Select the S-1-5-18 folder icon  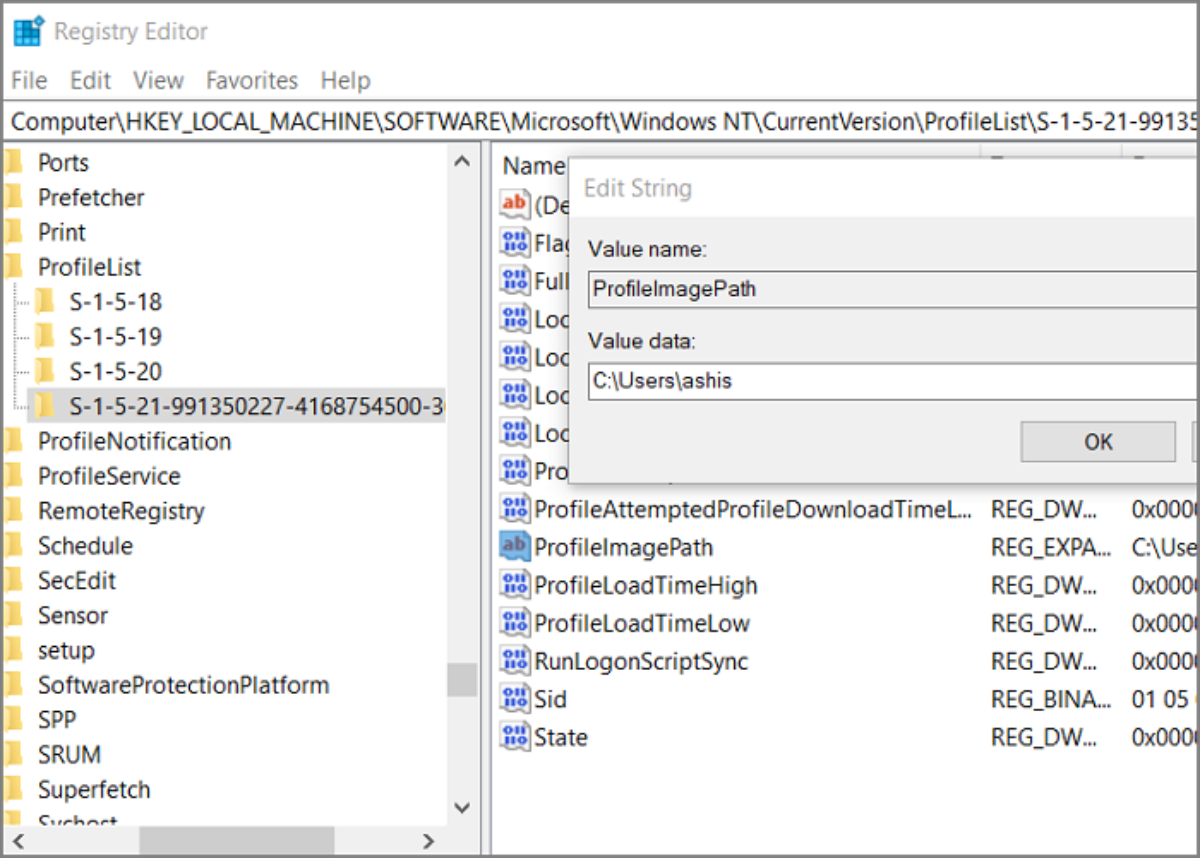point(45,302)
